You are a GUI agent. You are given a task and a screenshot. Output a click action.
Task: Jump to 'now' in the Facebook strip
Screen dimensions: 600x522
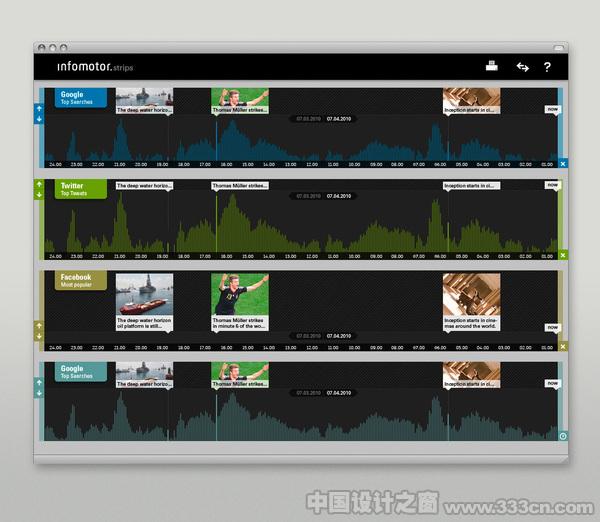[553, 328]
